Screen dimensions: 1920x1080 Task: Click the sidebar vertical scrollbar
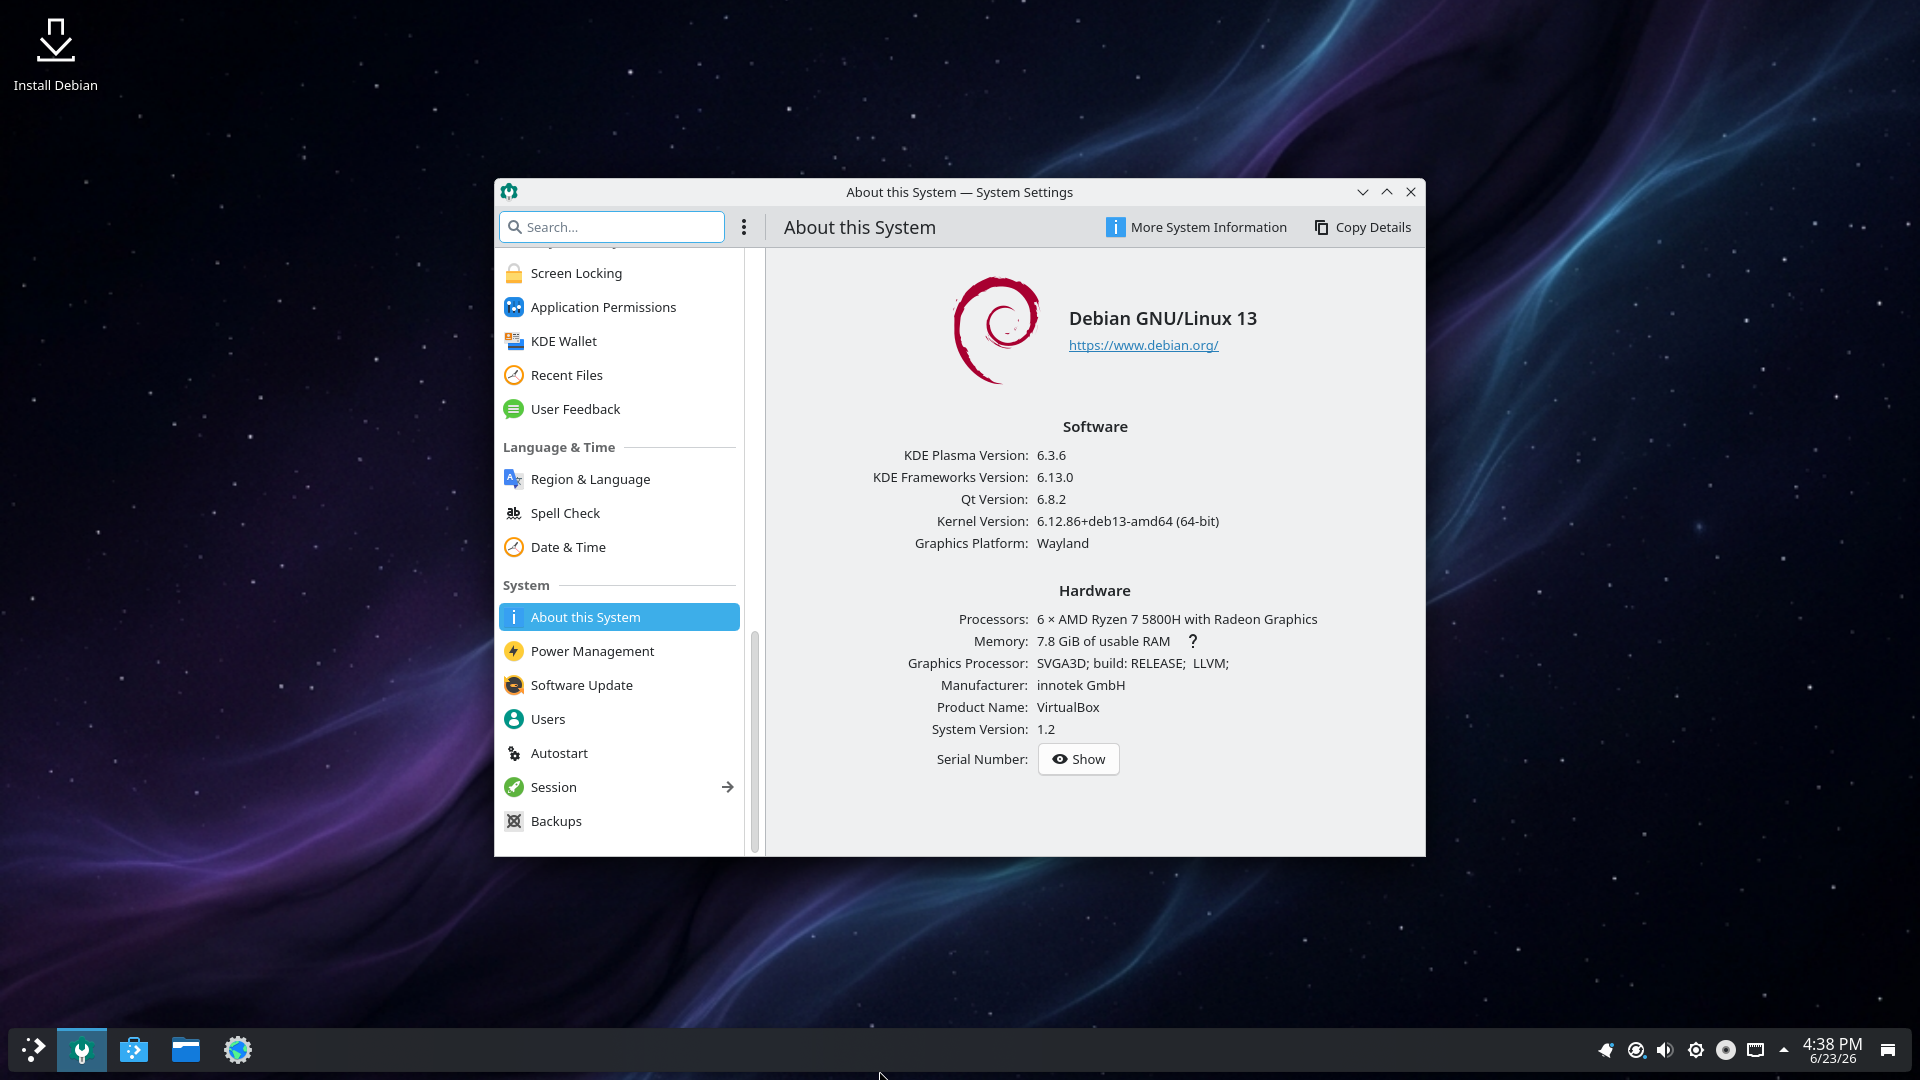point(755,741)
